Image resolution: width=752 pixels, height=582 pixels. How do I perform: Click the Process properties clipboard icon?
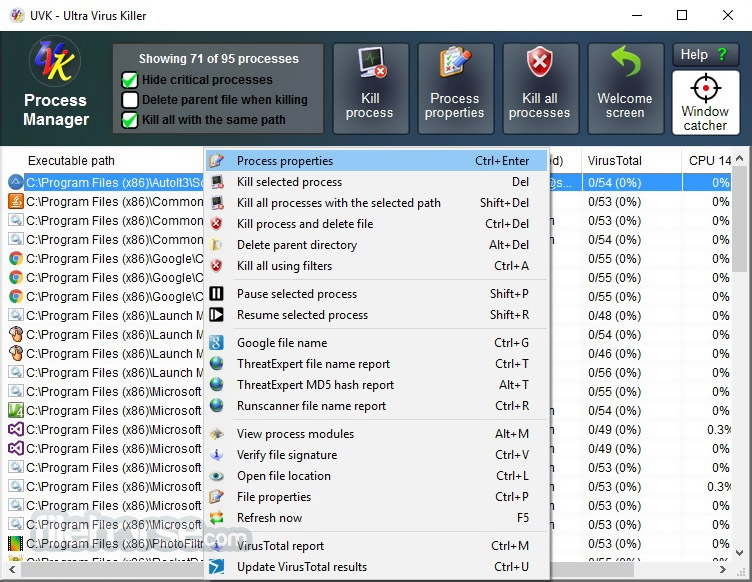(455, 62)
